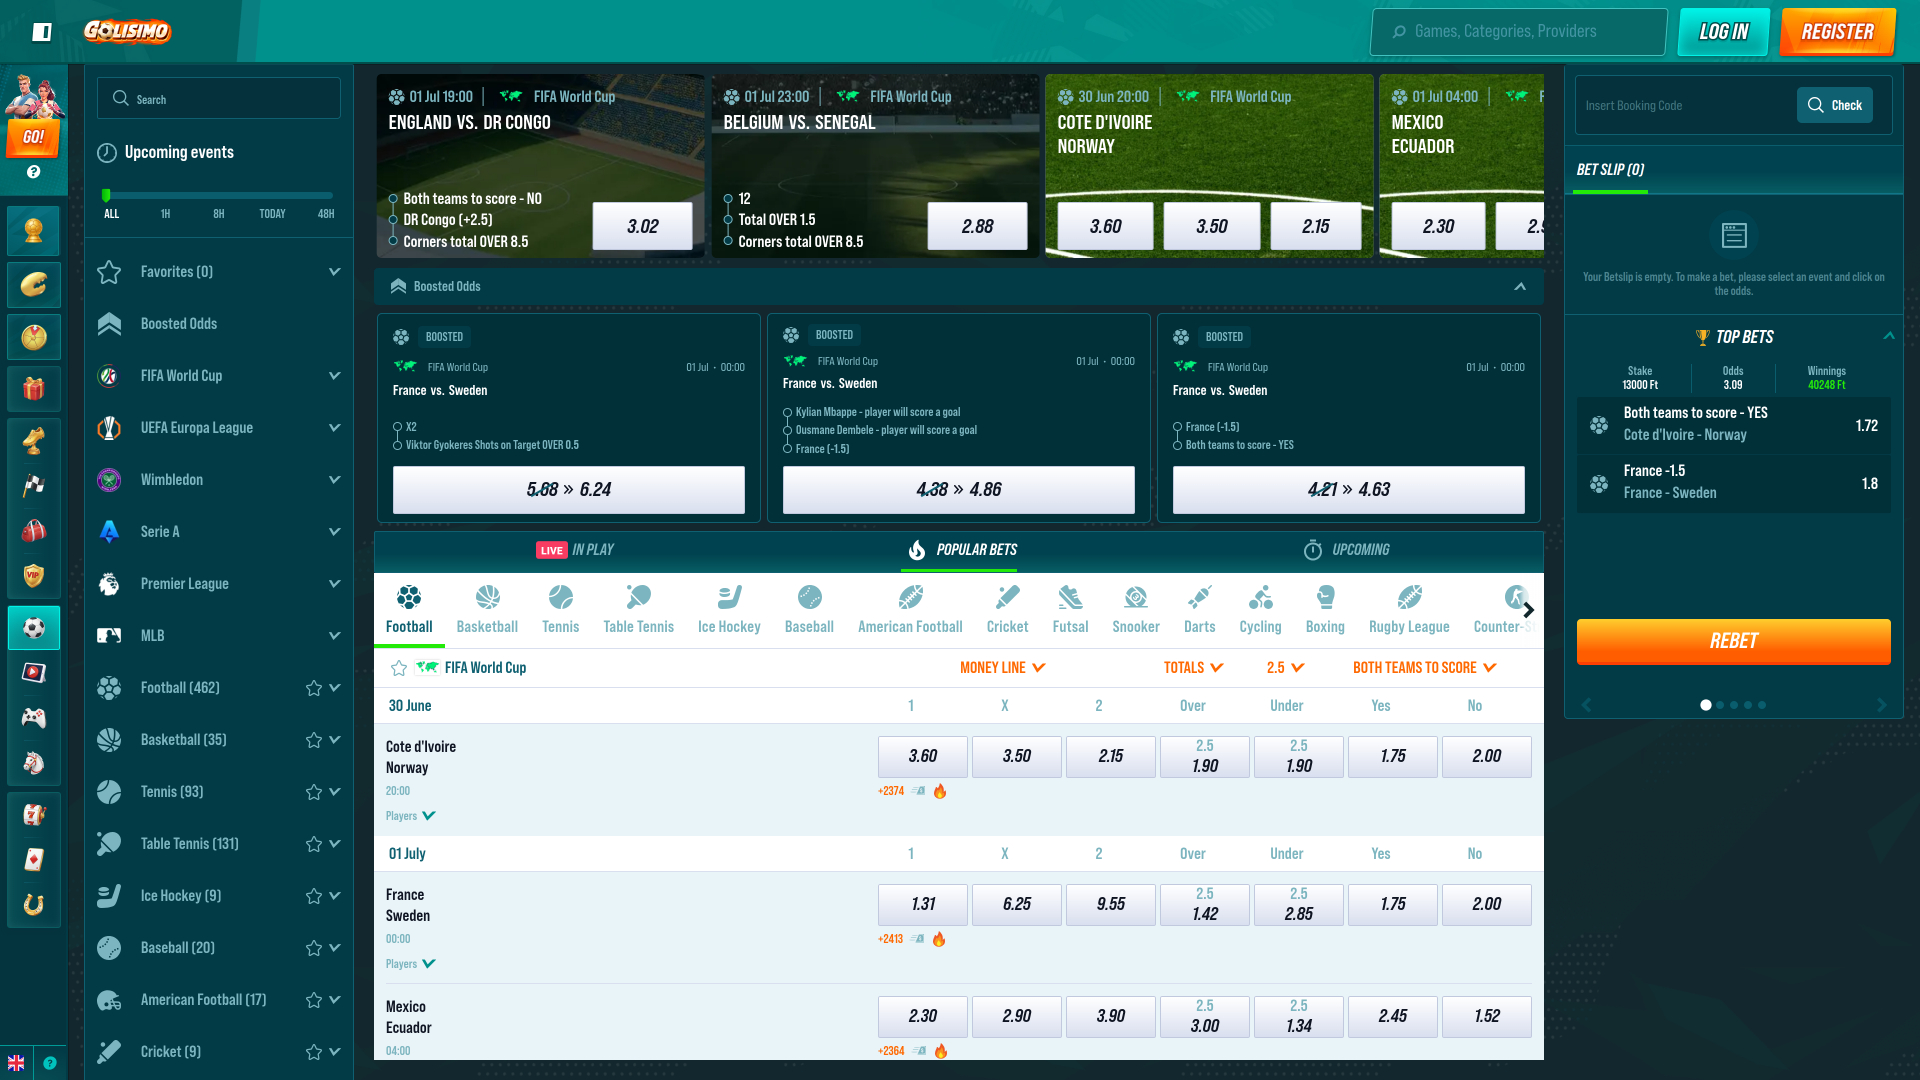Open the horse racing icon
Viewport: 1920px width, 1080px height.
click(34, 763)
